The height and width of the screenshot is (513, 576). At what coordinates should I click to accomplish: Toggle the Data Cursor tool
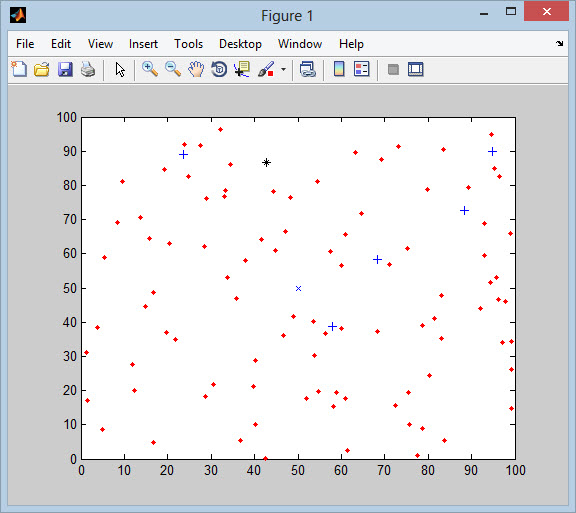coord(242,69)
